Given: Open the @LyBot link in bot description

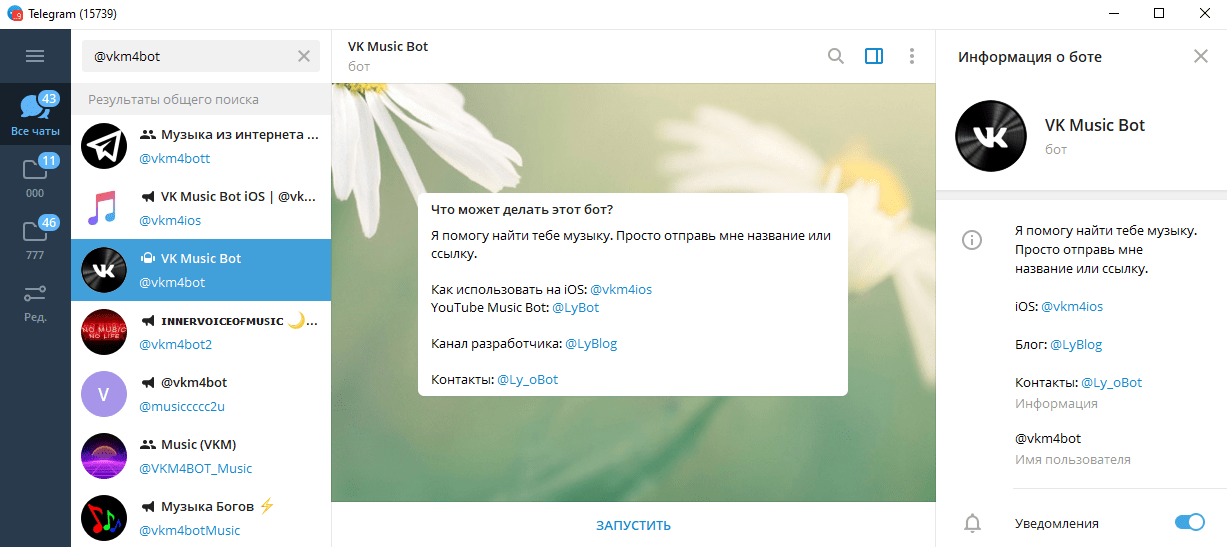Looking at the screenshot, I should tap(575, 308).
